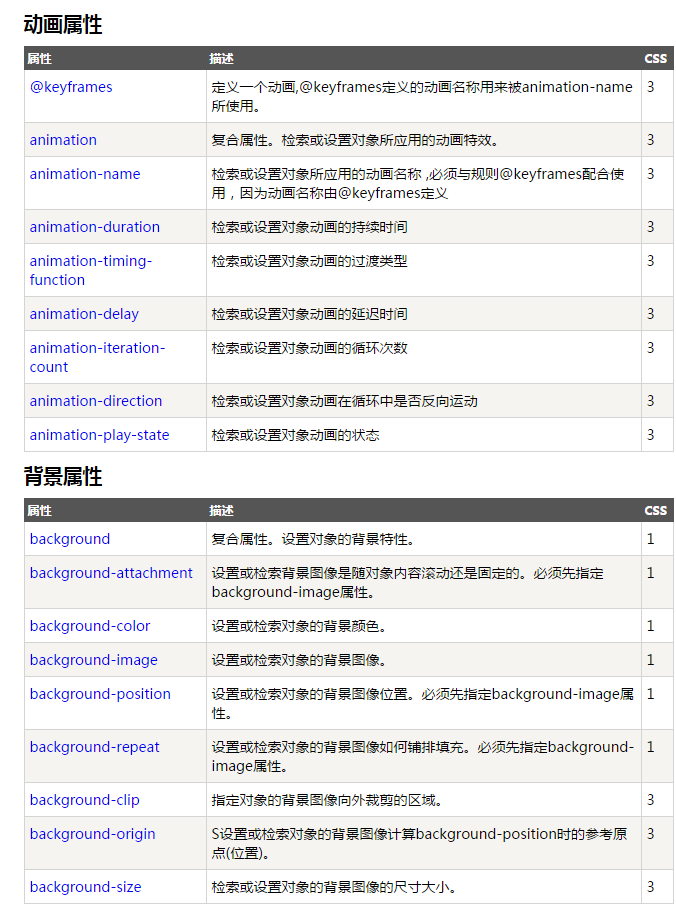This screenshot has height=907, width=676.
Task: Open the background-repeat link
Action: click(94, 747)
